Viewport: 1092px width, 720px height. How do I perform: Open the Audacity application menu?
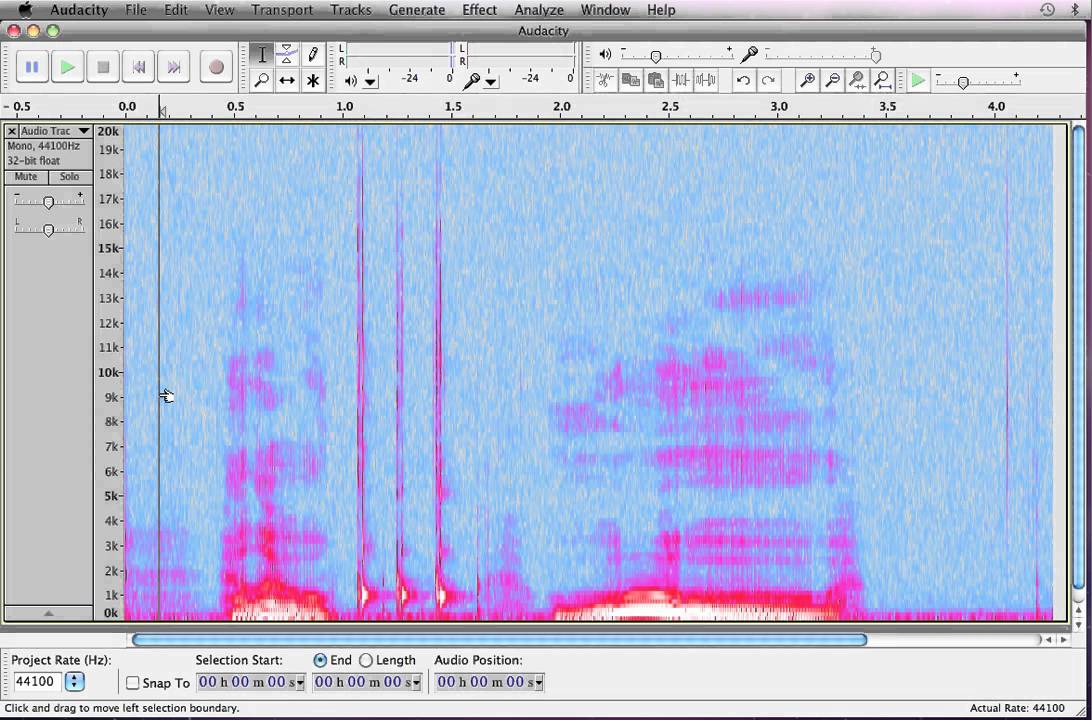(79, 10)
